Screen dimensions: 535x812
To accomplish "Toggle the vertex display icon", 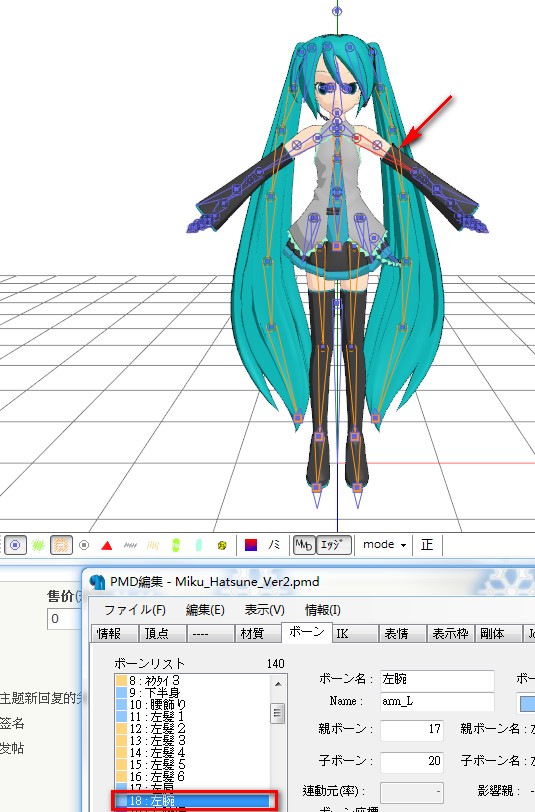I will 16,545.
